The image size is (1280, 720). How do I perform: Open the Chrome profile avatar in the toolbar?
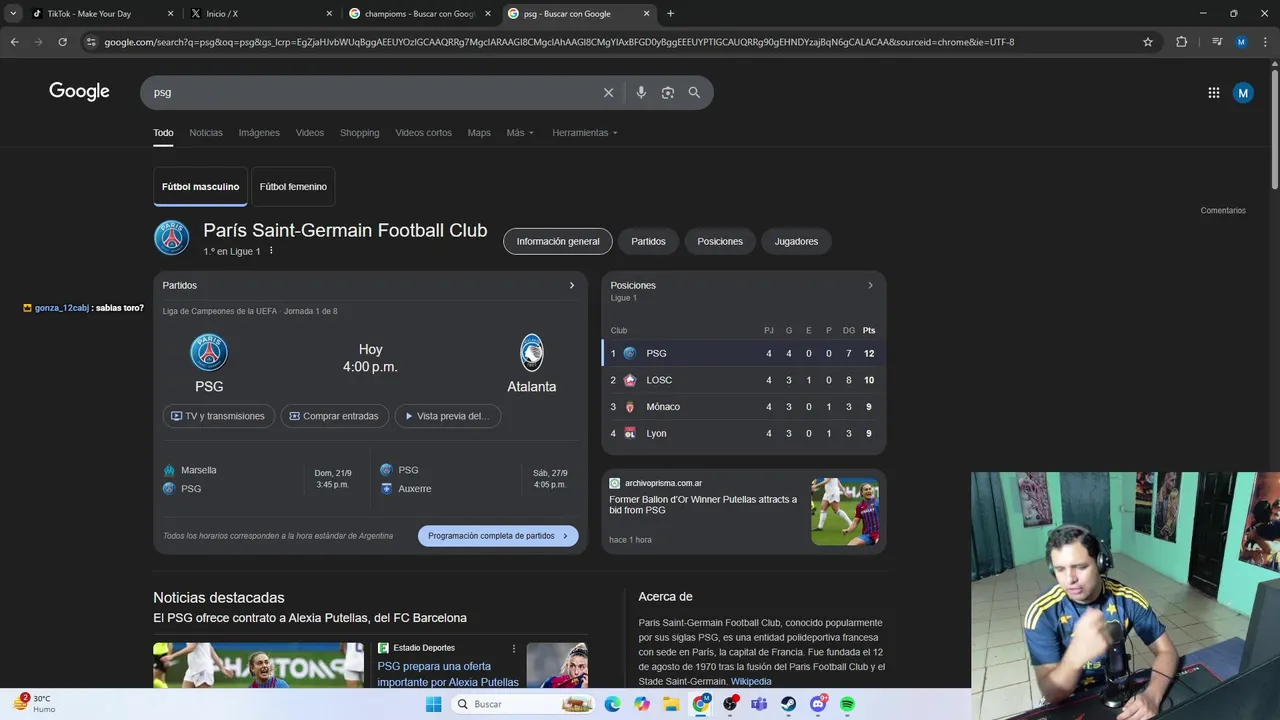click(1241, 42)
